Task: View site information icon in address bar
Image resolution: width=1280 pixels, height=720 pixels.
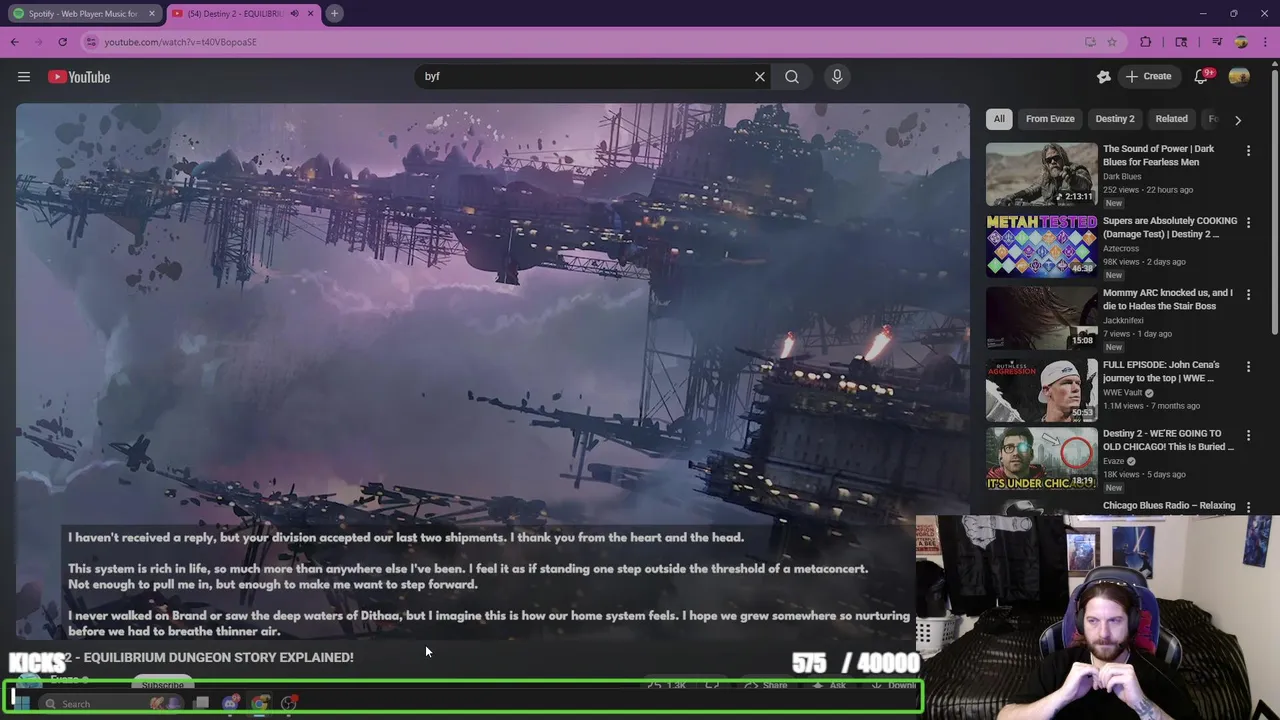Action: [91, 42]
